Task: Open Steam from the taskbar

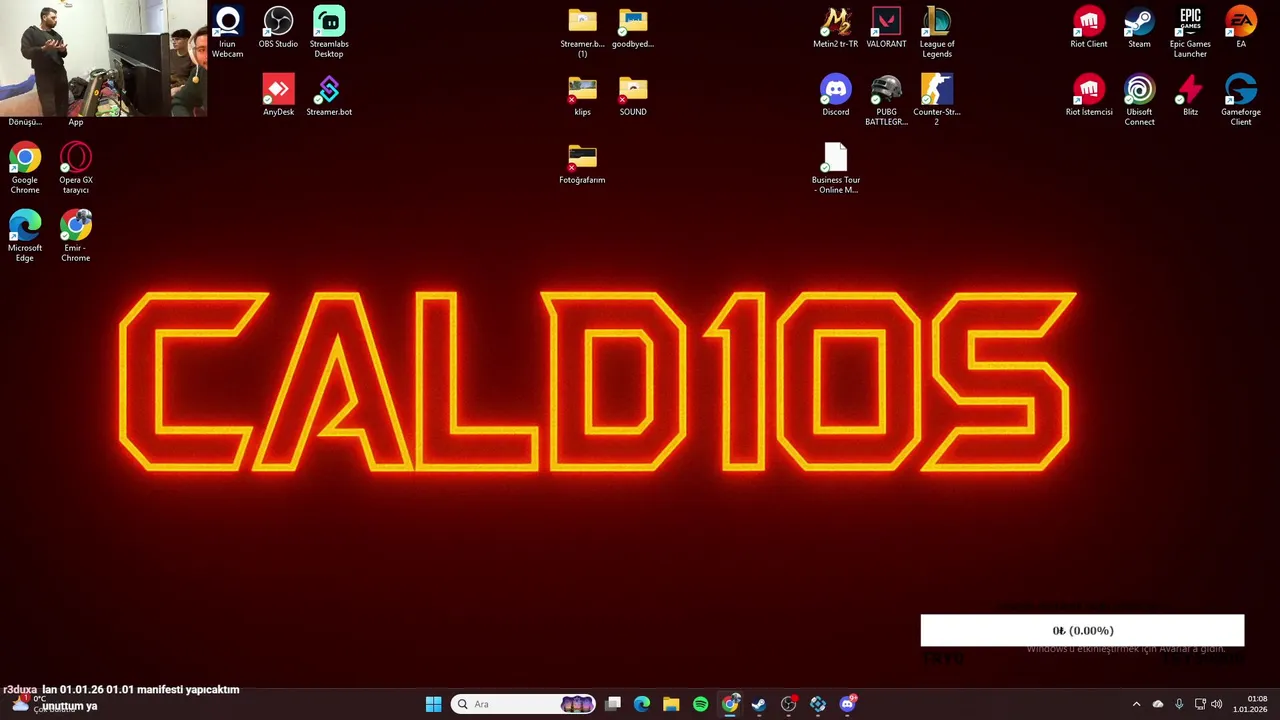Action: tap(759, 704)
